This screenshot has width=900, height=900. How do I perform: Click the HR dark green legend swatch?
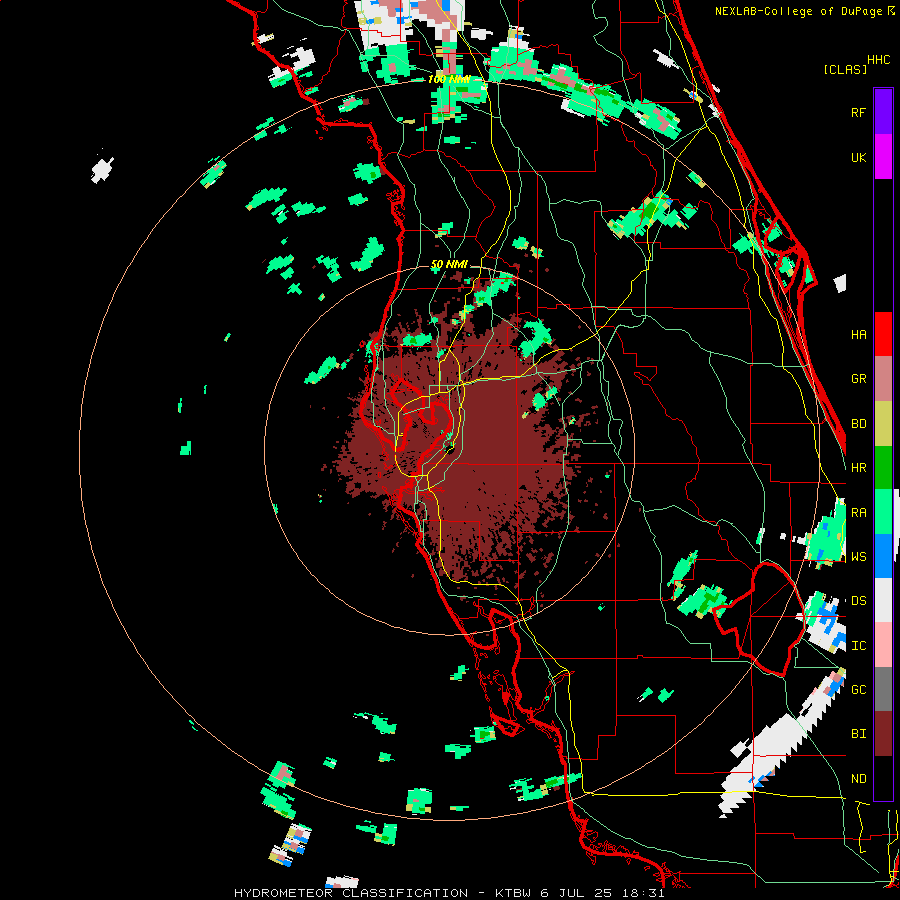883,467
